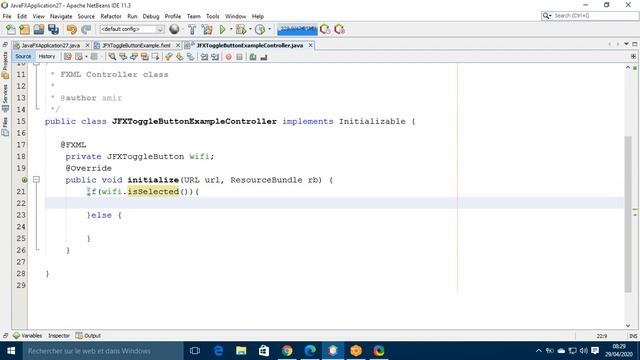This screenshot has width=640, height=360.
Task: Click the Build Project hammer icon
Action: tap(192, 29)
